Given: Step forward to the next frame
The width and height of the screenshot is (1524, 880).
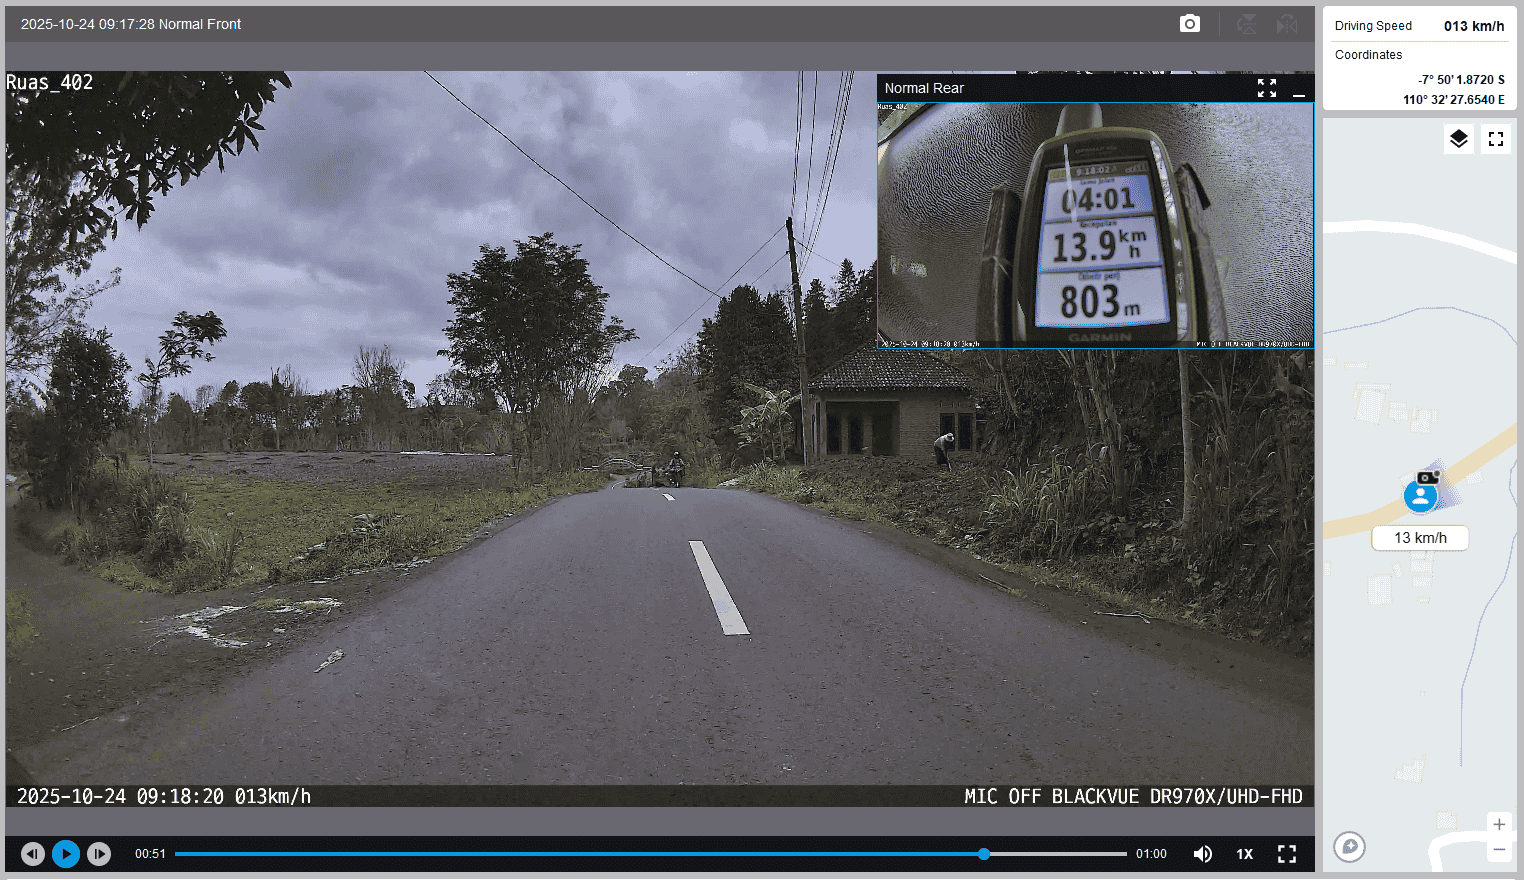Looking at the screenshot, I should pos(99,854).
